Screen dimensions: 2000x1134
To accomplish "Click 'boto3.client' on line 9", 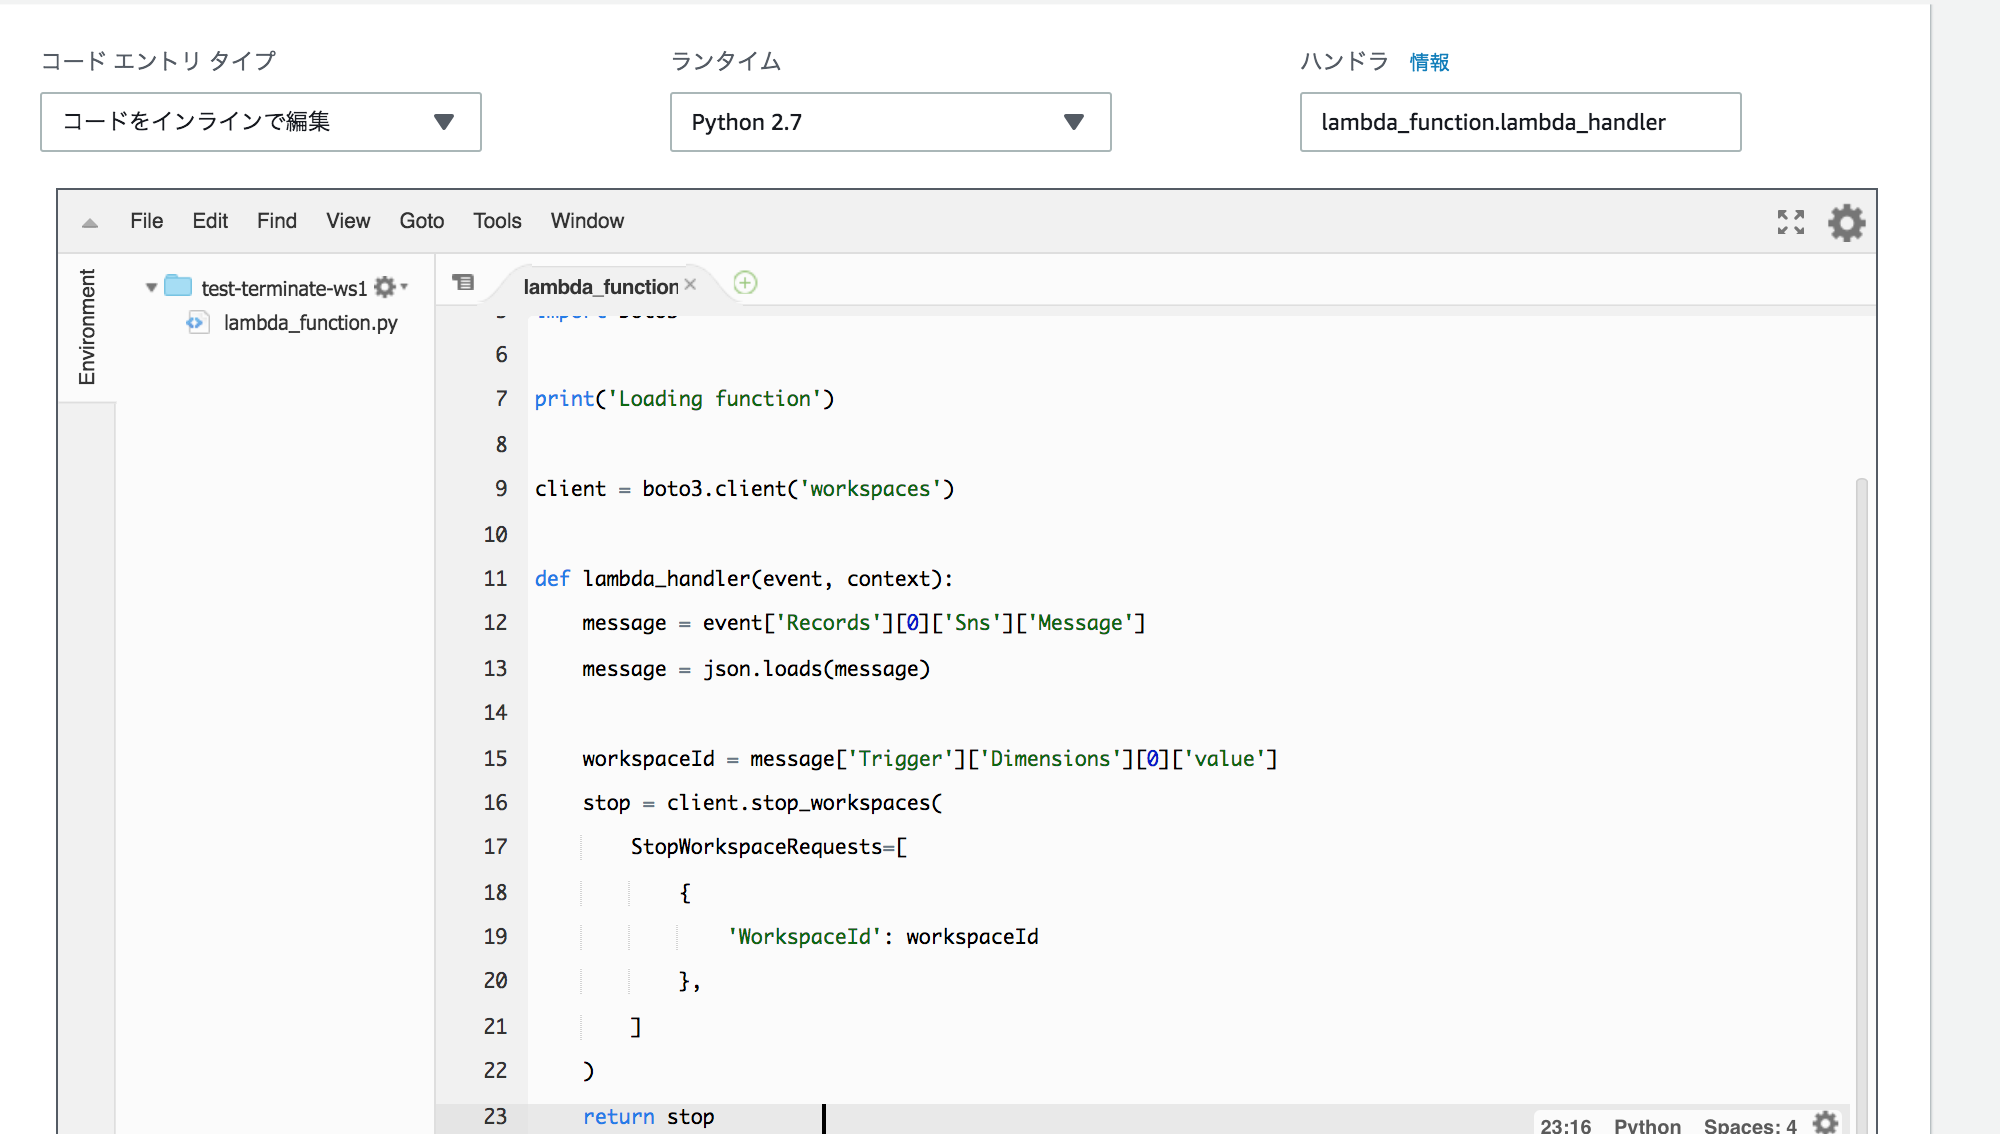I will point(714,489).
